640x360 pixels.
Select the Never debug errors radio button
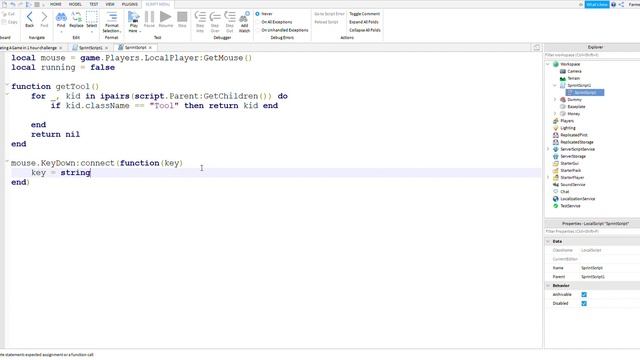tap(258, 14)
